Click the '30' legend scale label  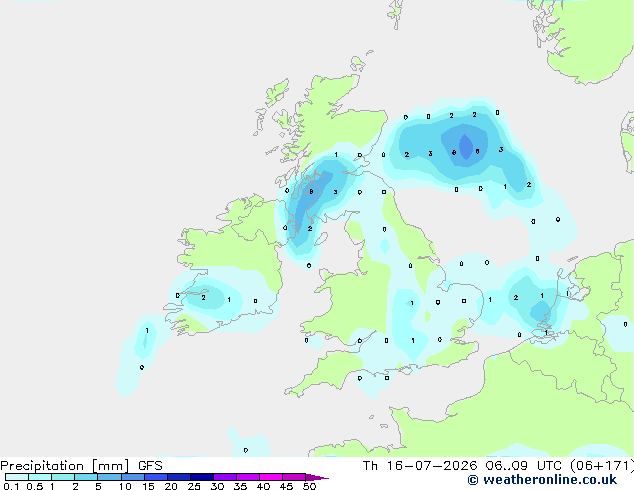[217, 486]
